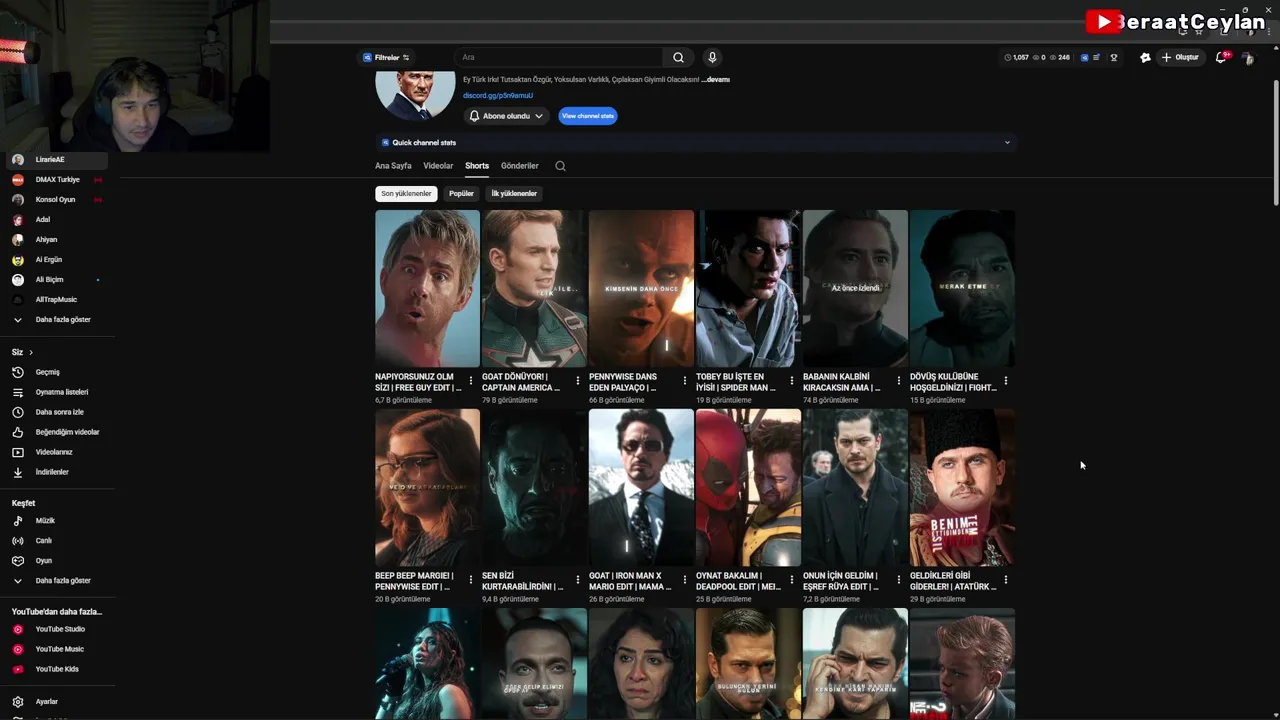The height and width of the screenshot is (720, 1280).
Task: Expand the Quick channel stats panel
Action: tap(695, 143)
